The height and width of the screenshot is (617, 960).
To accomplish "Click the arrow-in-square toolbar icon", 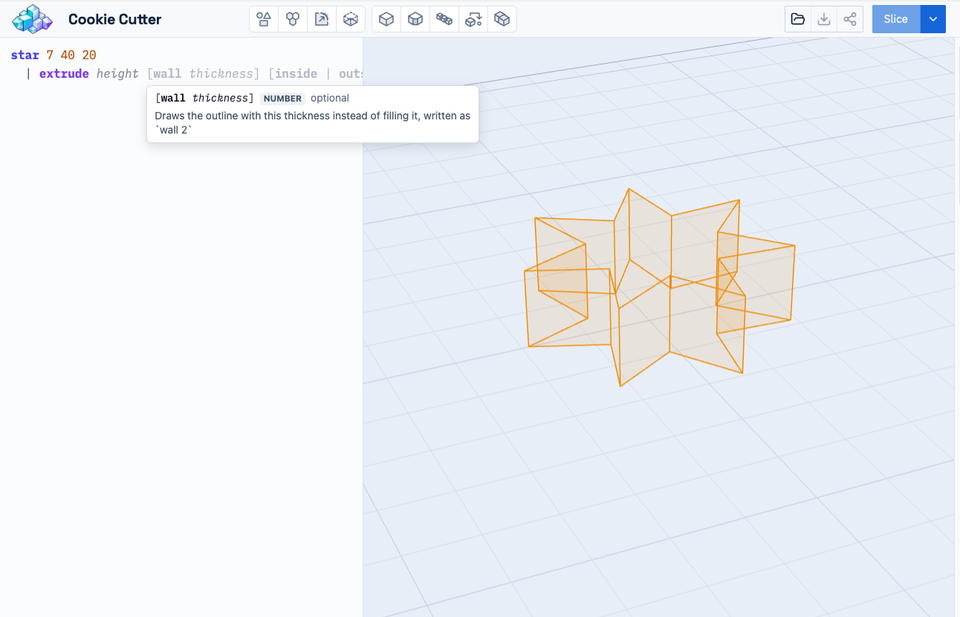I will tap(321, 19).
